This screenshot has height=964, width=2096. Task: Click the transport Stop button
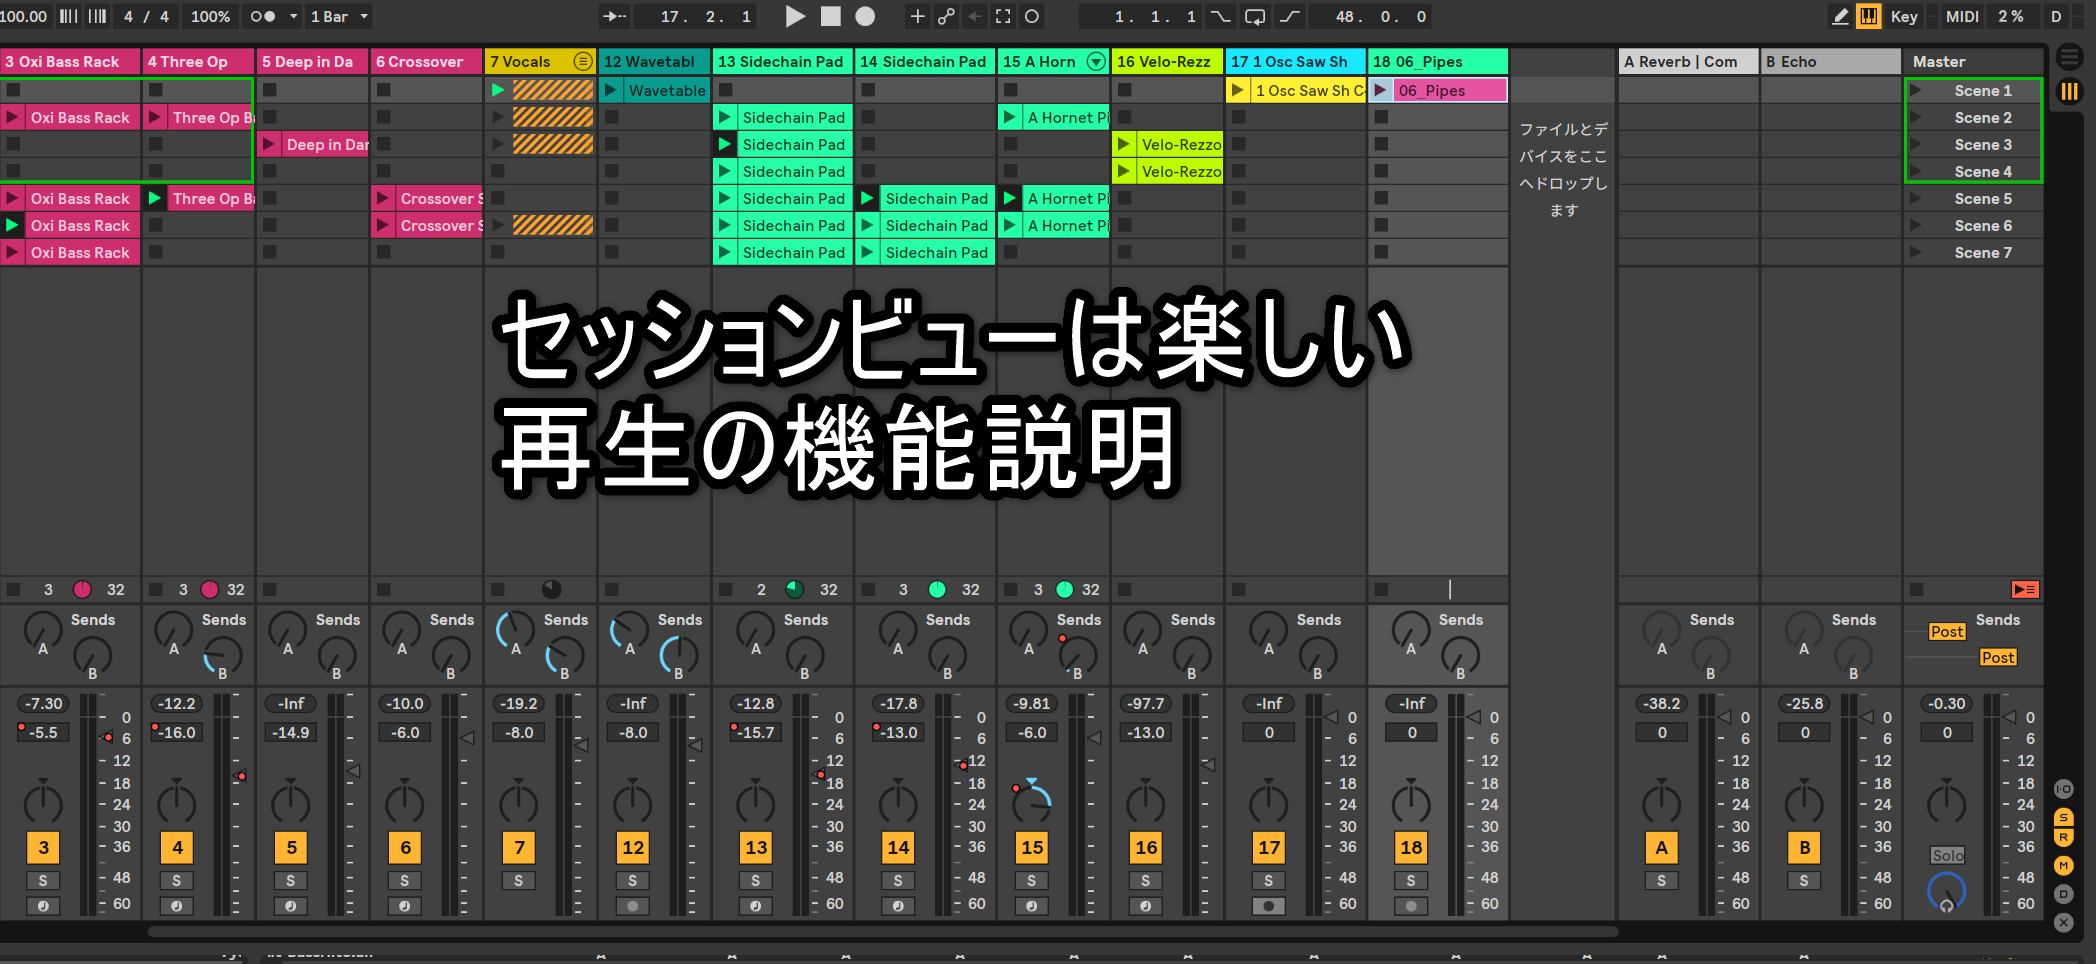point(830,16)
